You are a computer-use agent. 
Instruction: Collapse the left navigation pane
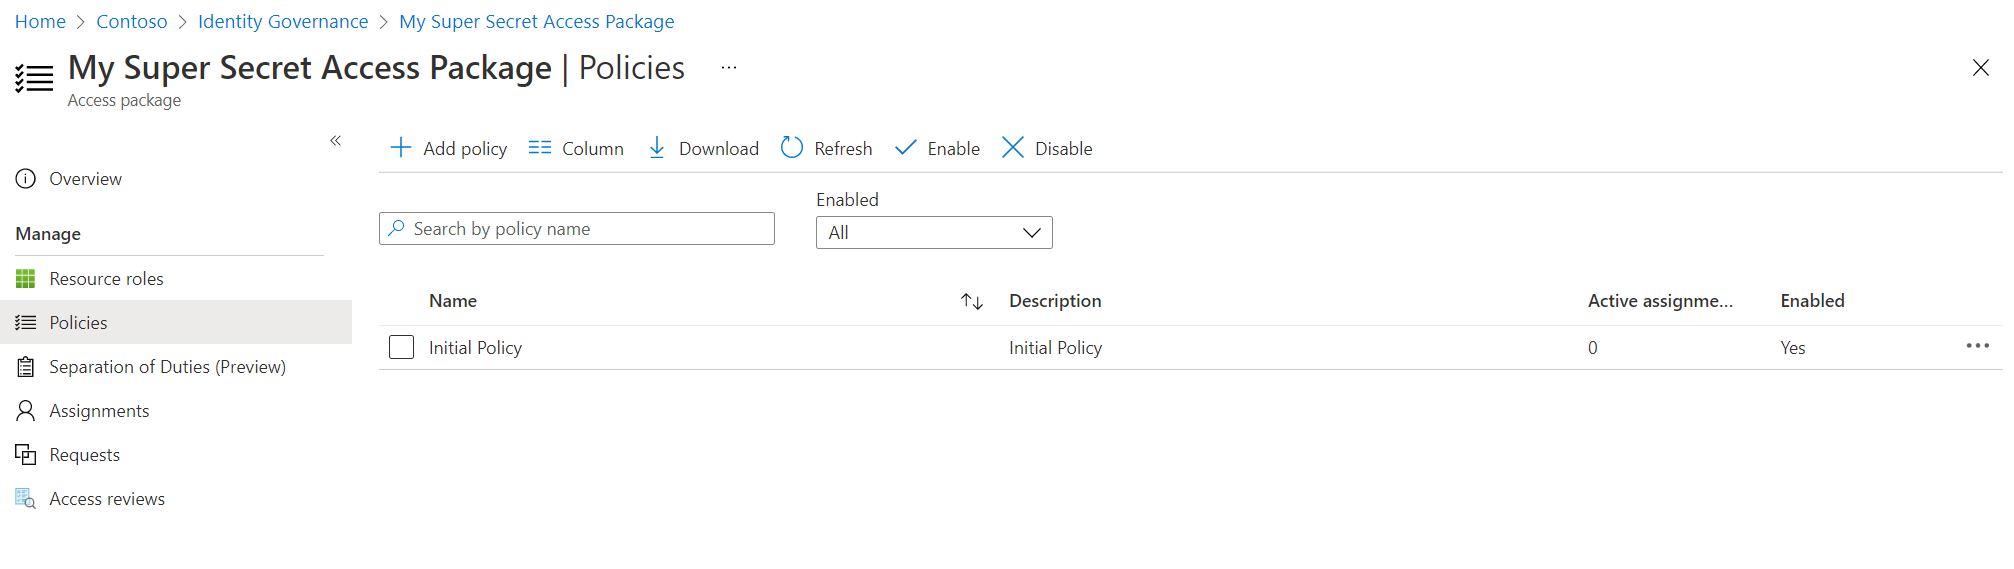point(336,141)
